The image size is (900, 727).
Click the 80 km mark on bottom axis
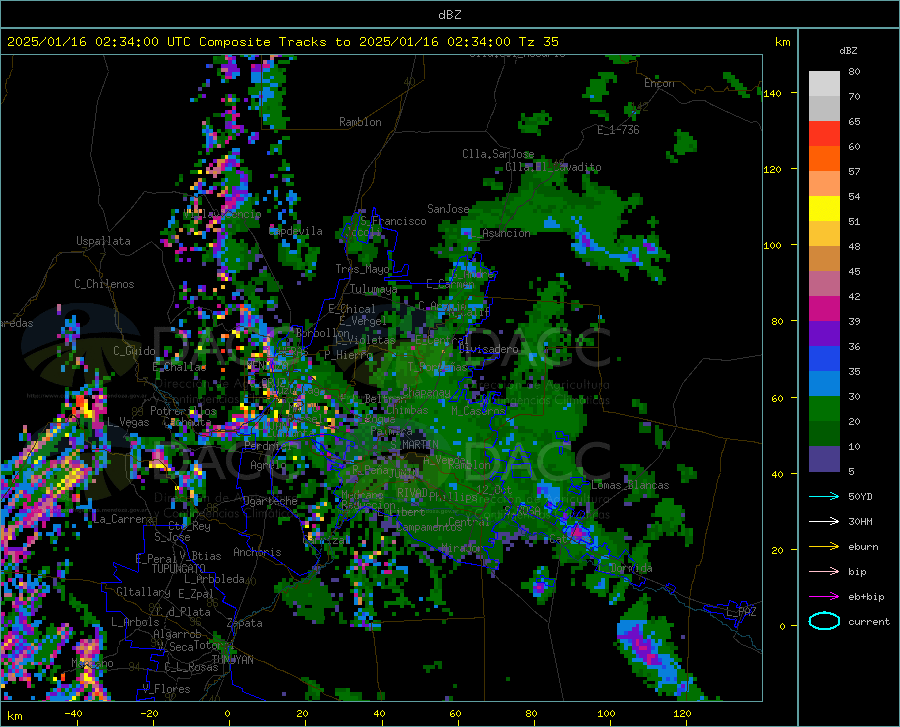531,713
